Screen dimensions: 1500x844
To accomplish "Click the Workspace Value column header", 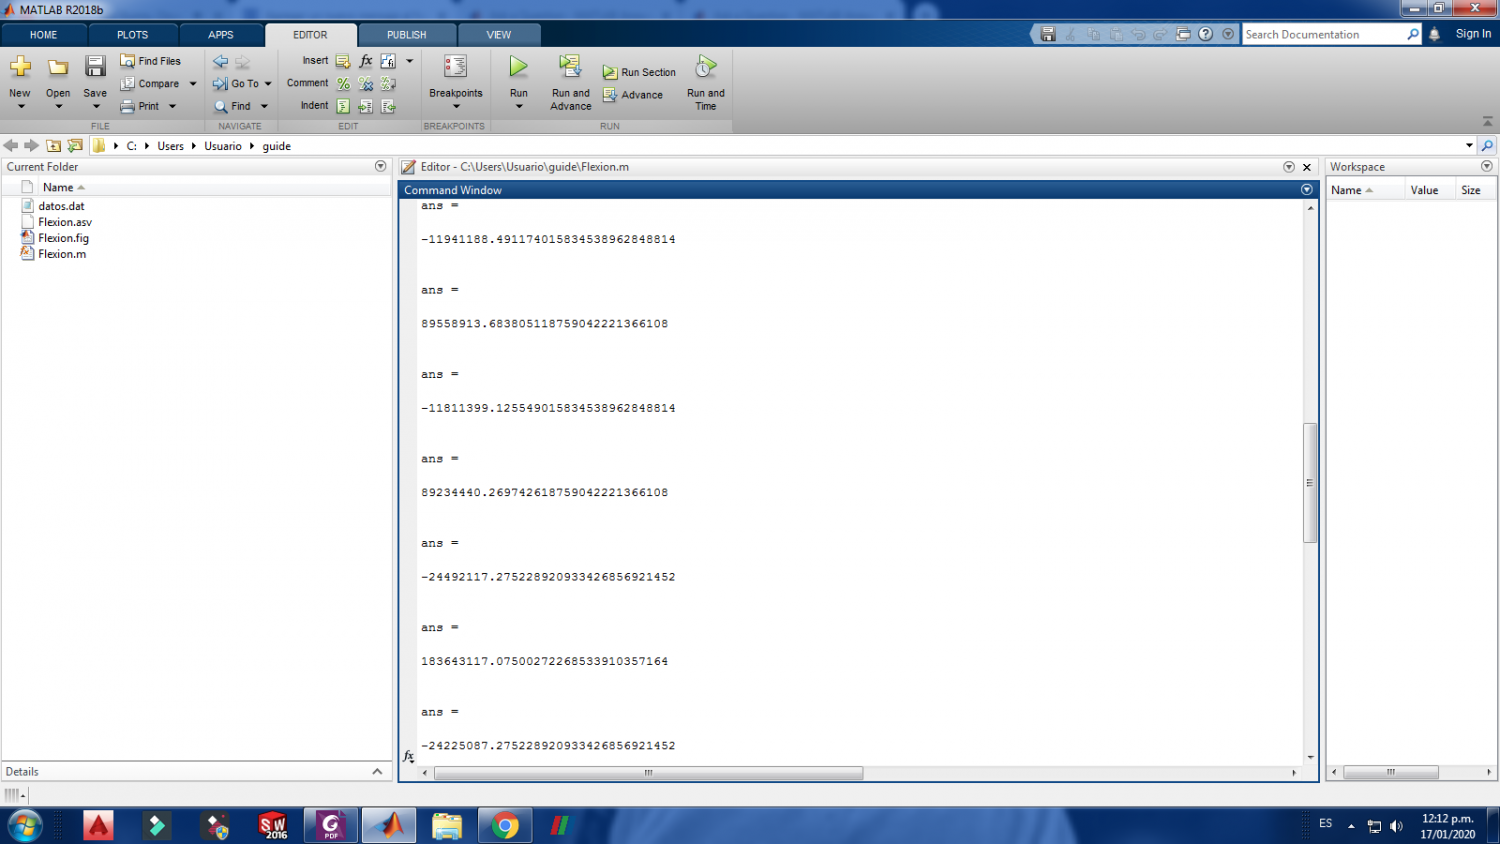I will coord(1424,190).
